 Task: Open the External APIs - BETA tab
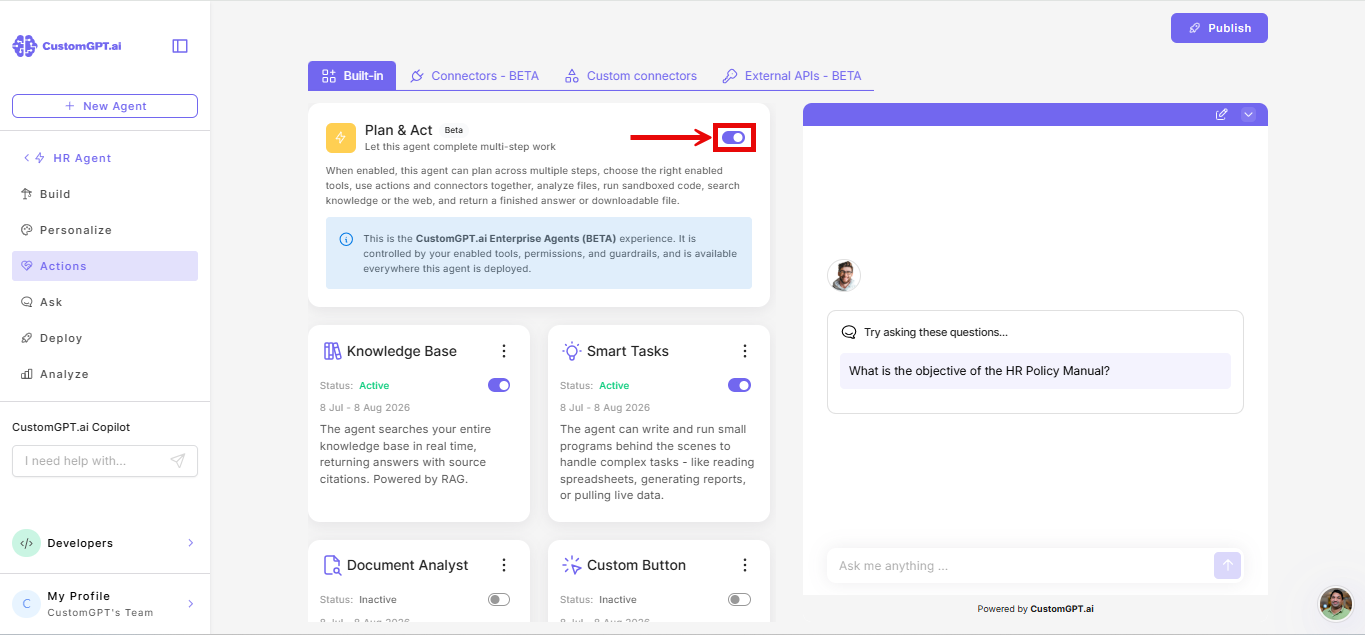point(791,76)
